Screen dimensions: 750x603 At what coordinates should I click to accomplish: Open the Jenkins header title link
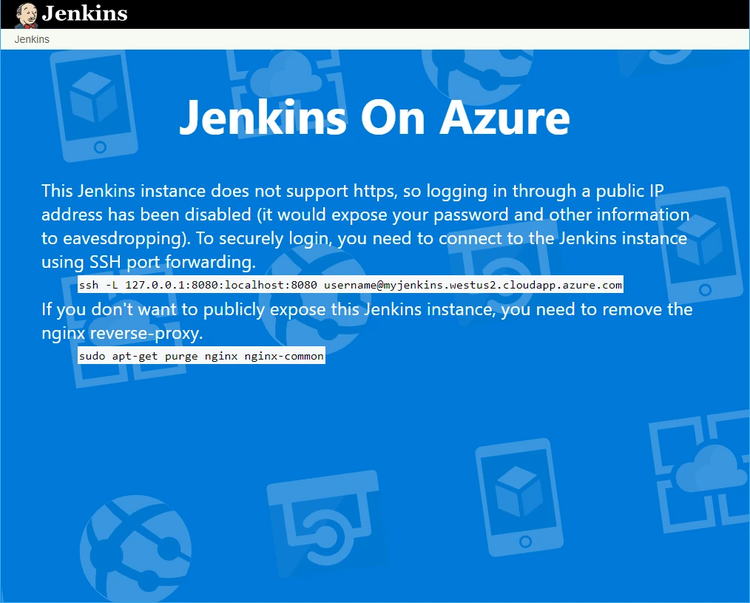pyautogui.click(x=85, y=13)
